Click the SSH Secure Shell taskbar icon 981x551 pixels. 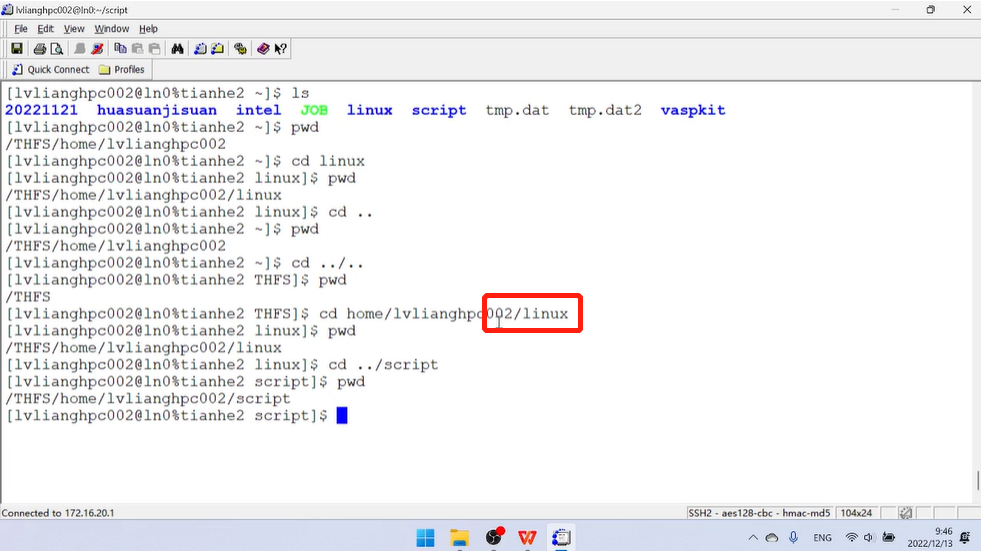(x=561, y=537)
